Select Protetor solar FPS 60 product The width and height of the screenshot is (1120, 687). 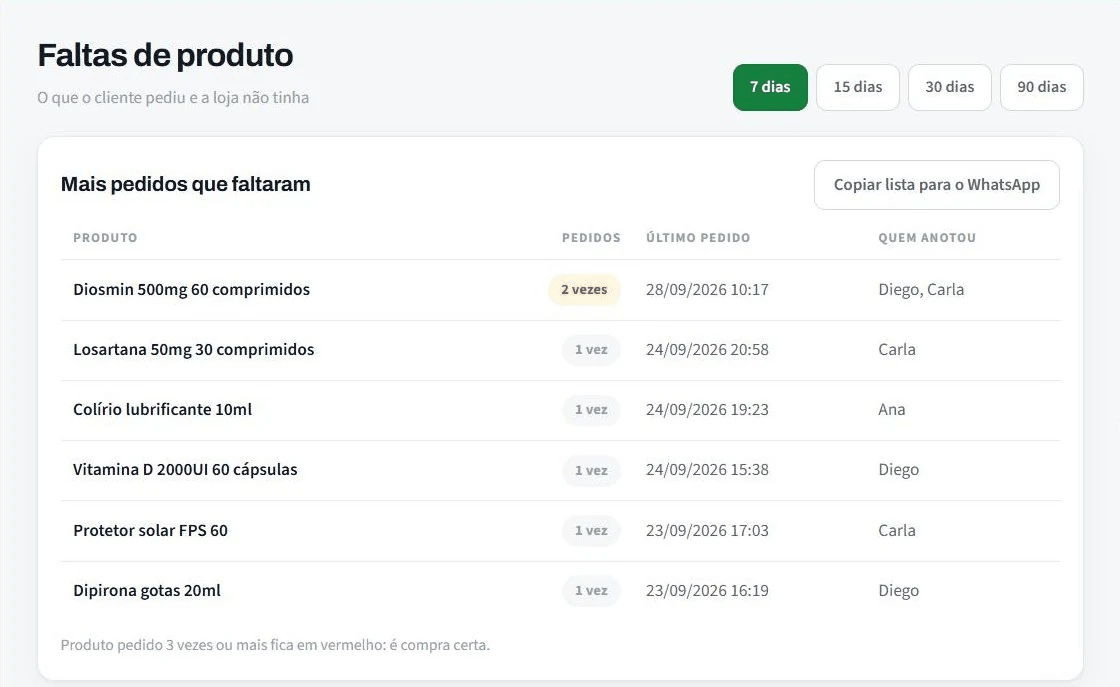point(150,531)
